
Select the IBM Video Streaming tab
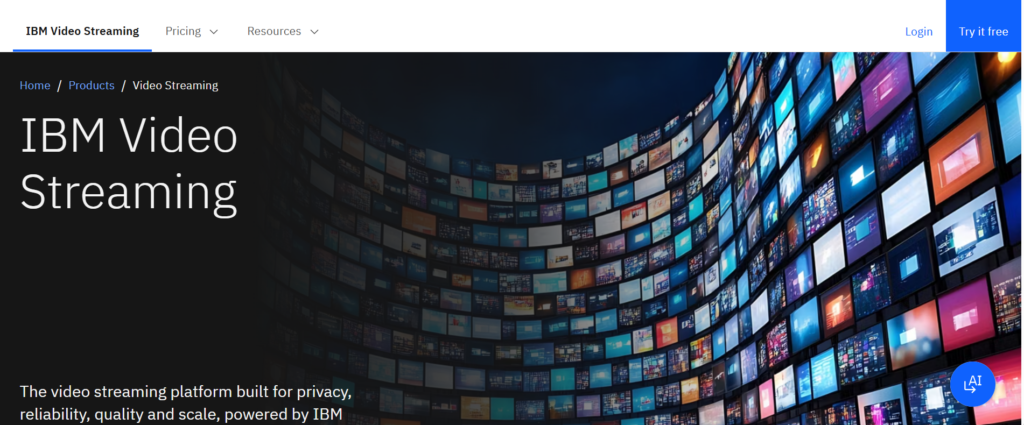82,31
